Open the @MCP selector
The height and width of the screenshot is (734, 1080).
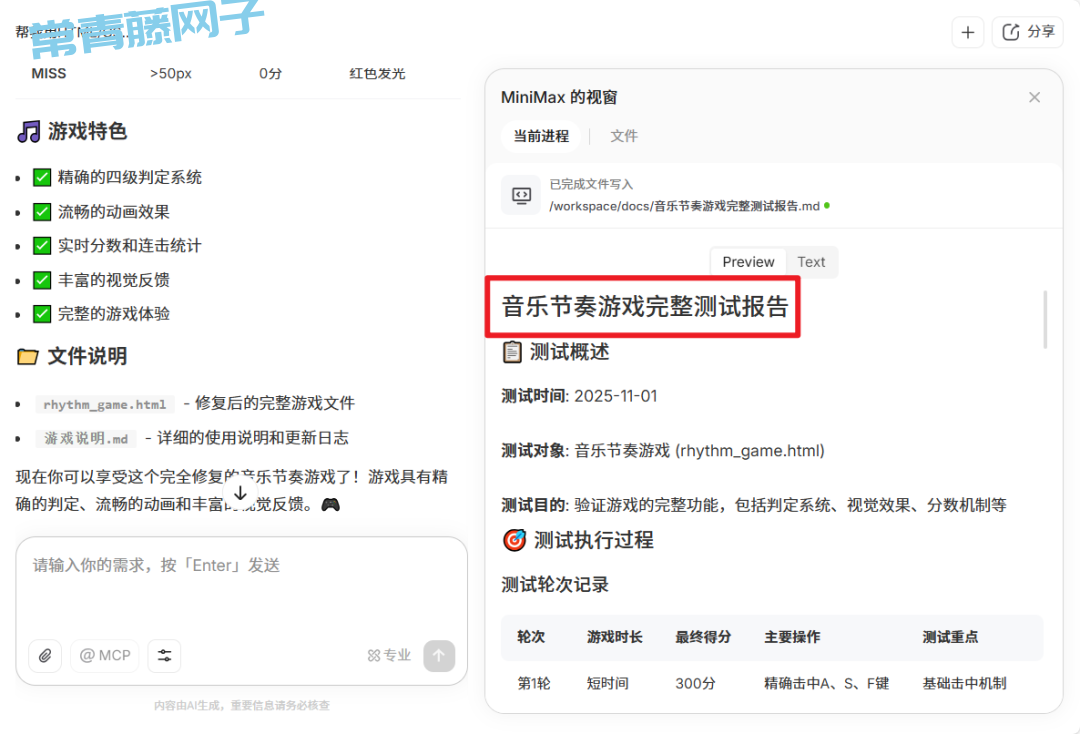(105, 655)
